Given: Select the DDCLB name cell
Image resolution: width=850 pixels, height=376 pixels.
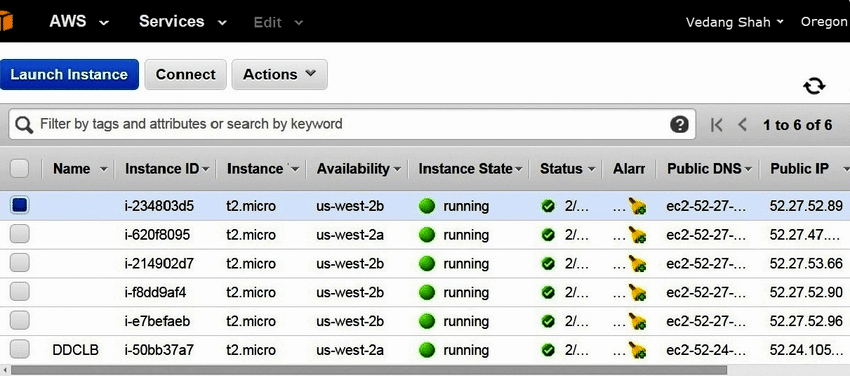Looking at the screenshot, I should click(x=75, y=350).
